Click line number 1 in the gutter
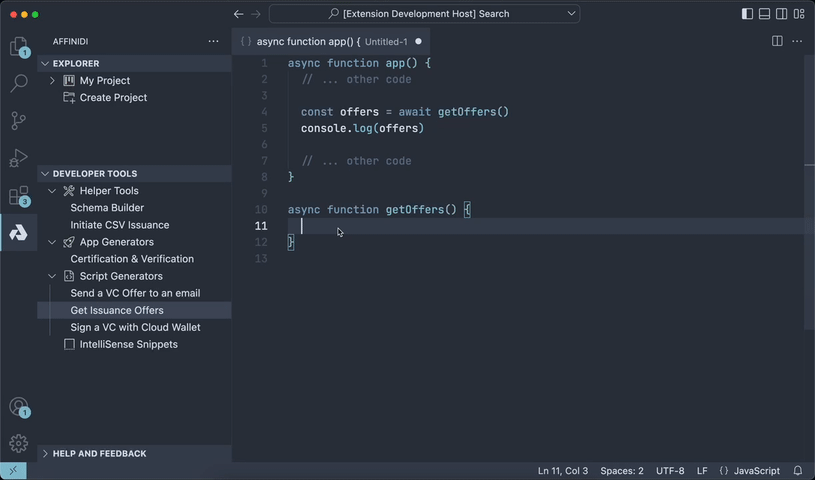815x480 pixels. [264, 63]
